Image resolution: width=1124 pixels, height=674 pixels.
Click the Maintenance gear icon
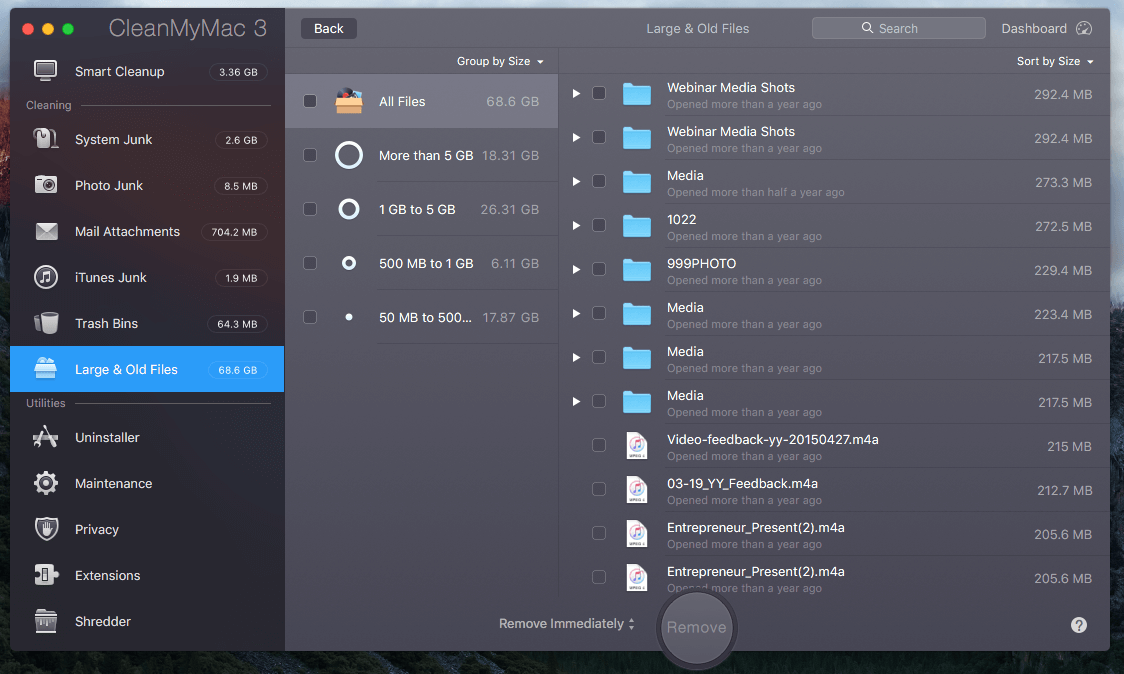coord(46,483)
